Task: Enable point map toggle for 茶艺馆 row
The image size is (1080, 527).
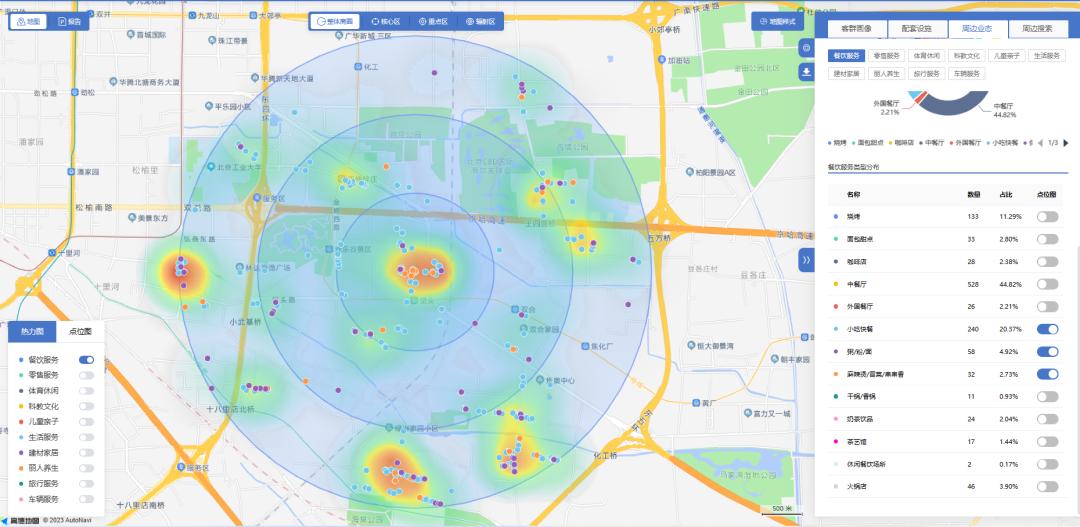Action: [1048, 442]
